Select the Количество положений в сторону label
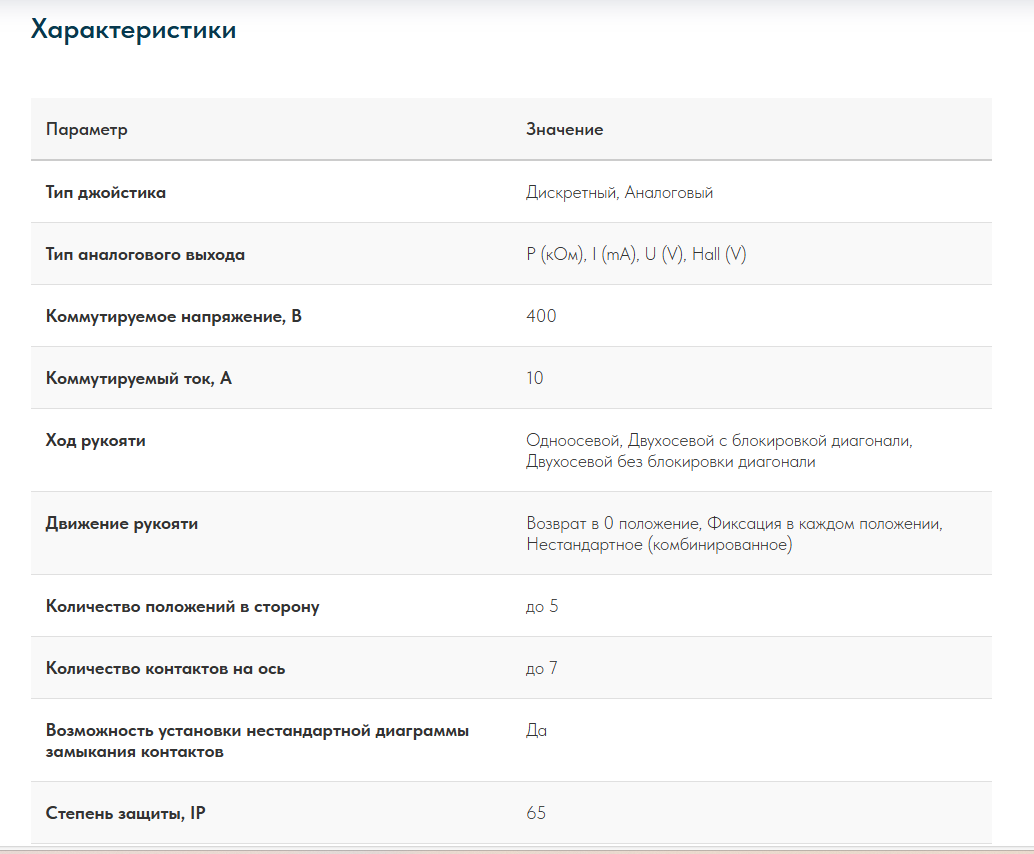The image size is (1034, 854). (182, 606)
